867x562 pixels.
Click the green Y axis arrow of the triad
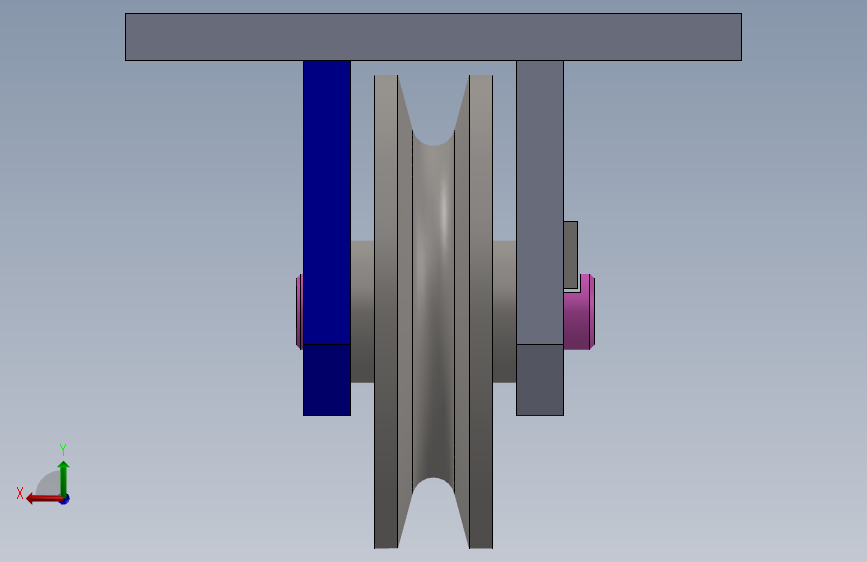[64, 477]
